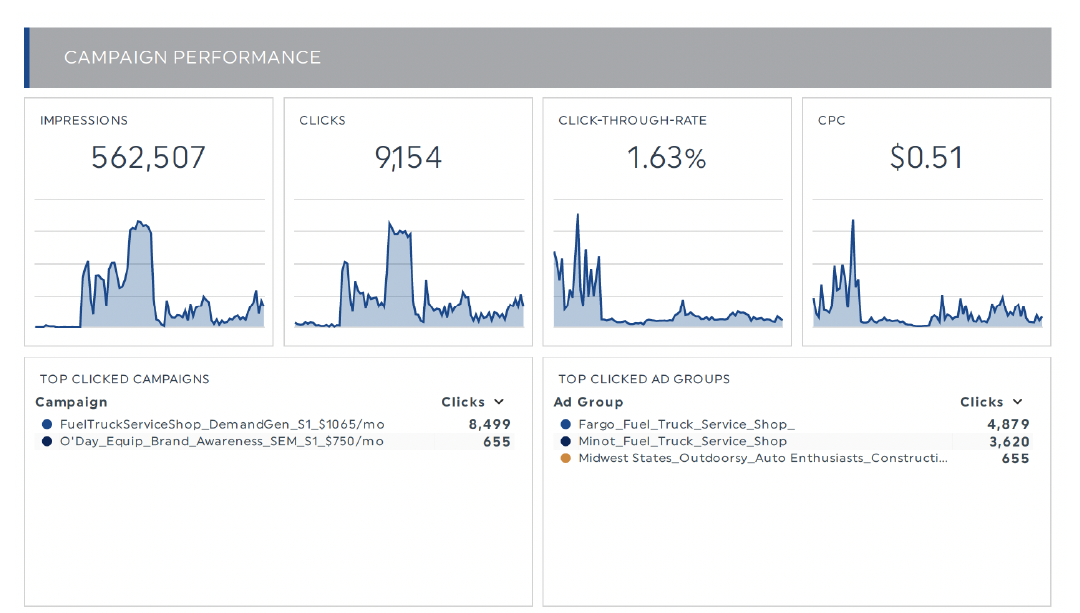Click the Clicks trend area chart
This screenshot has width=1080, height=613.
(409, 275)
